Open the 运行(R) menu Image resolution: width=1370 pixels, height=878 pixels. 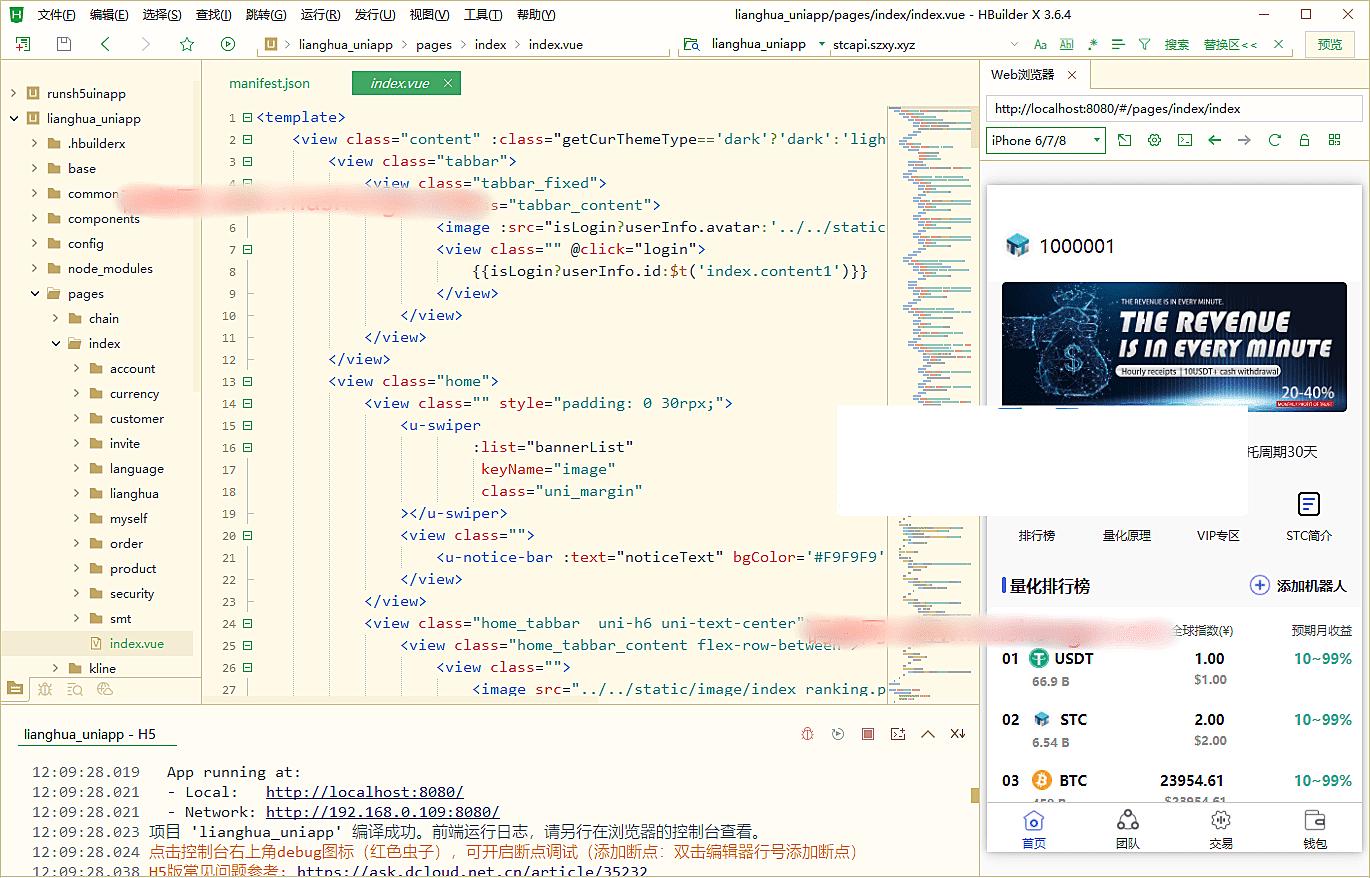(x=319, y=15)
